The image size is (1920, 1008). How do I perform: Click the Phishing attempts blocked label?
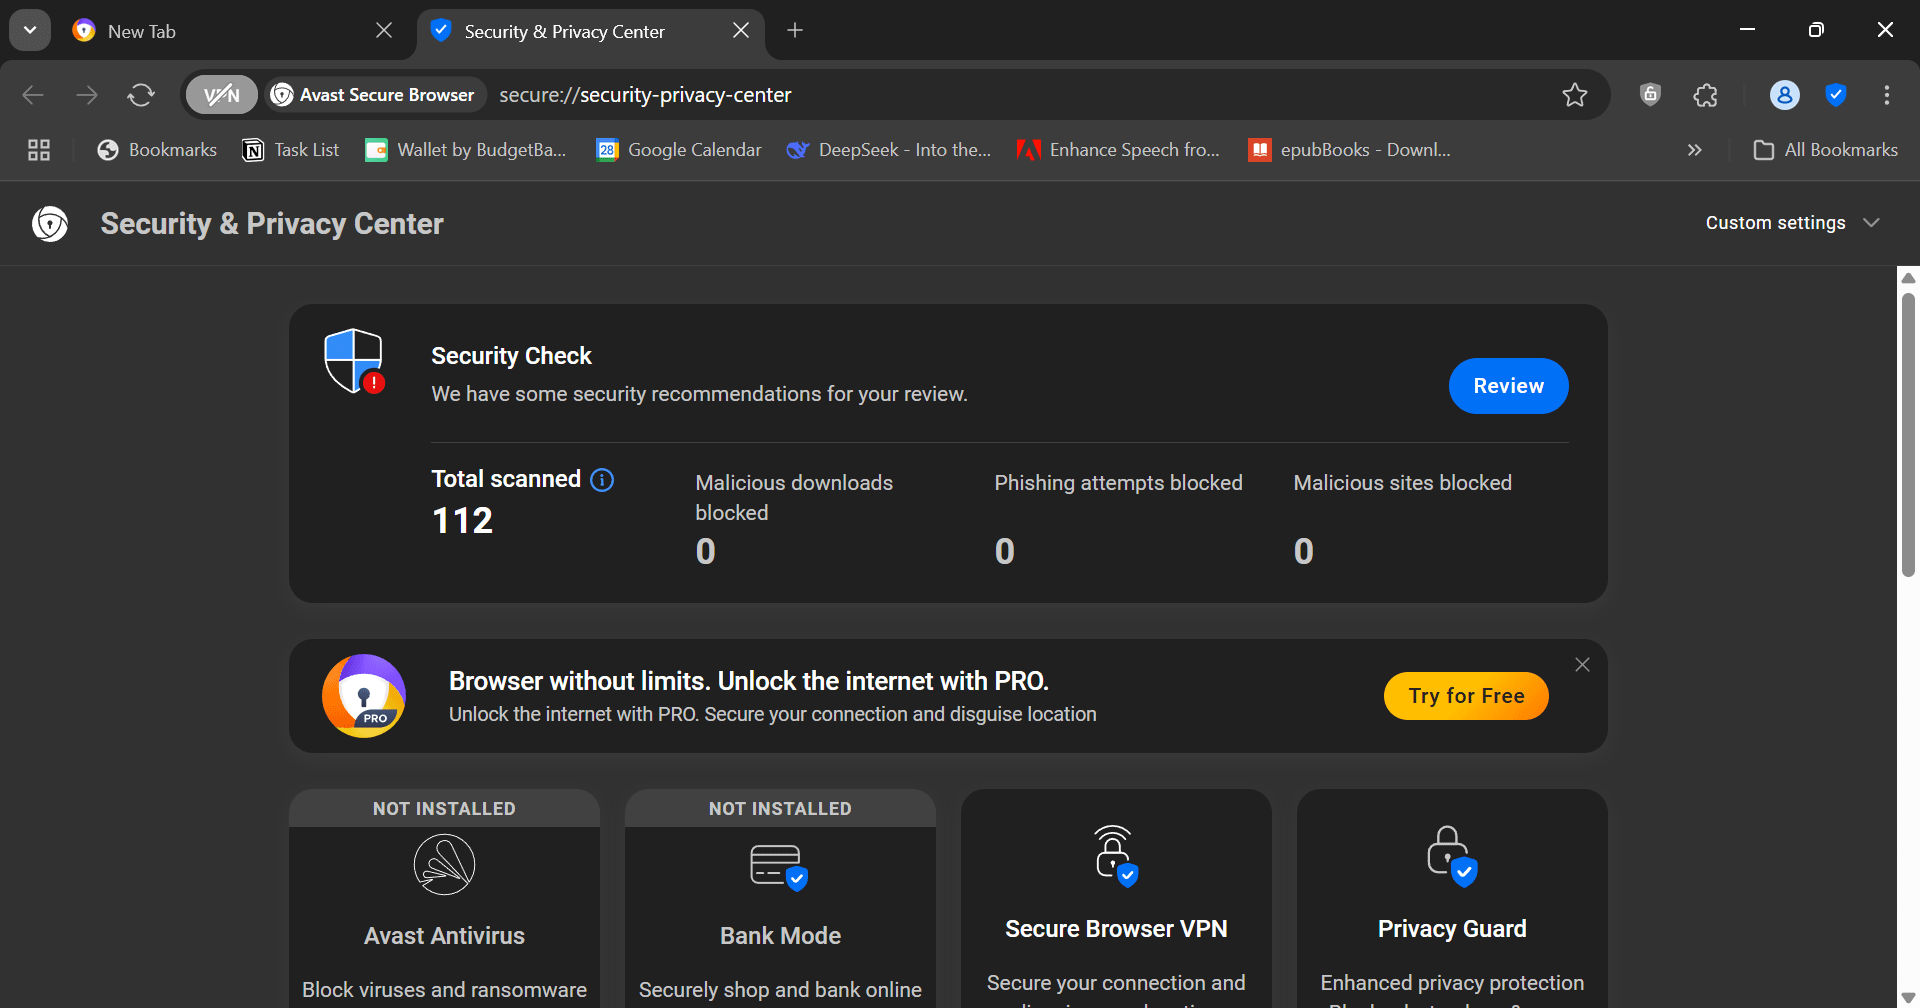pyautogui.click(x=1118, y=483)
